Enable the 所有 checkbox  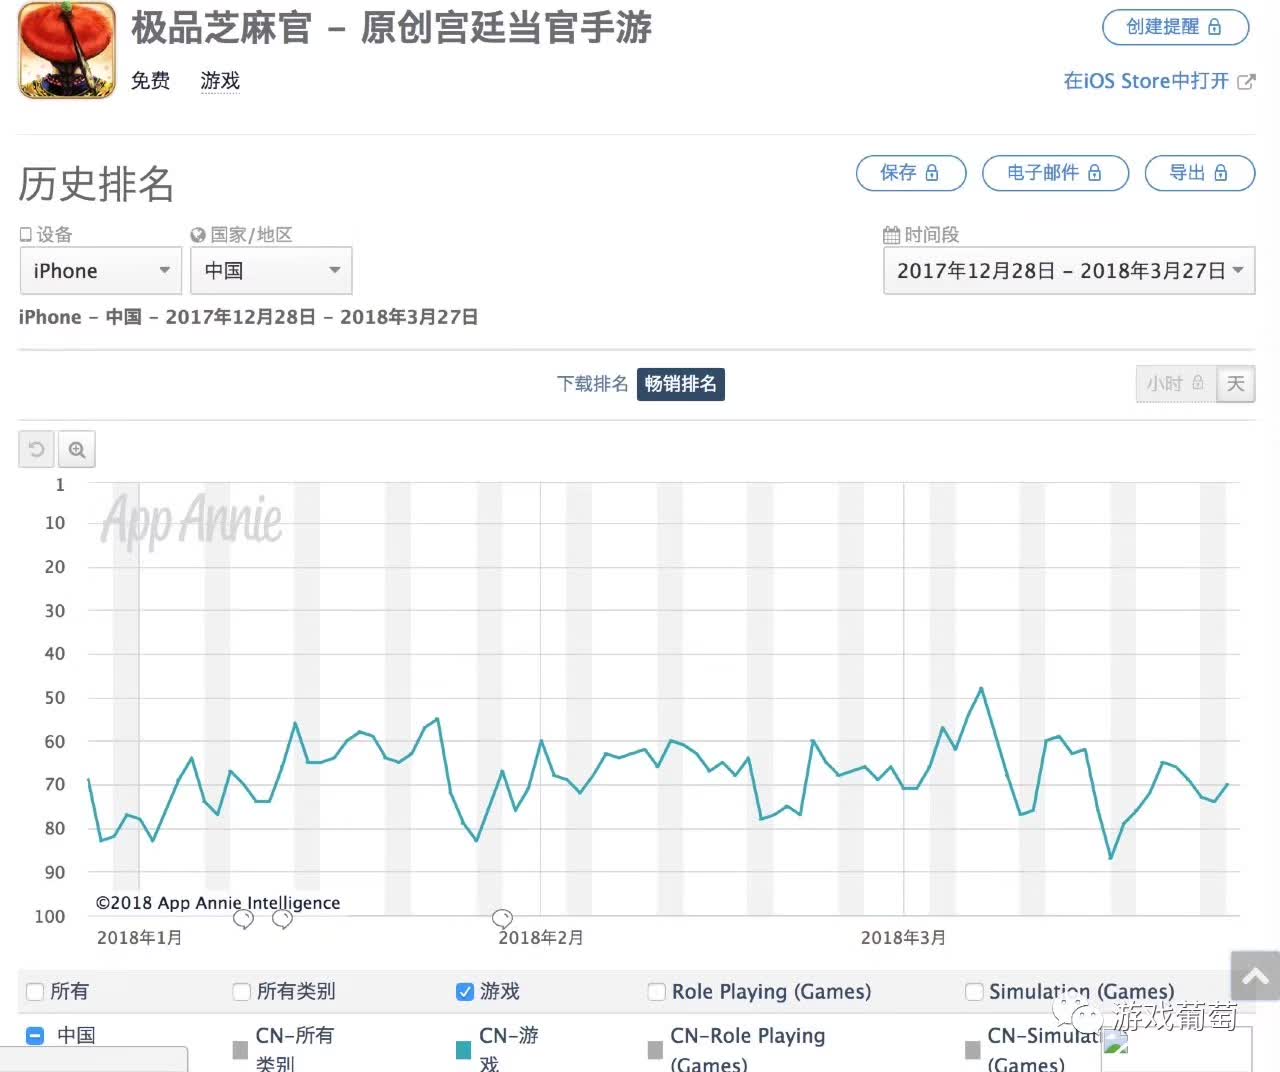coord(35,992)
